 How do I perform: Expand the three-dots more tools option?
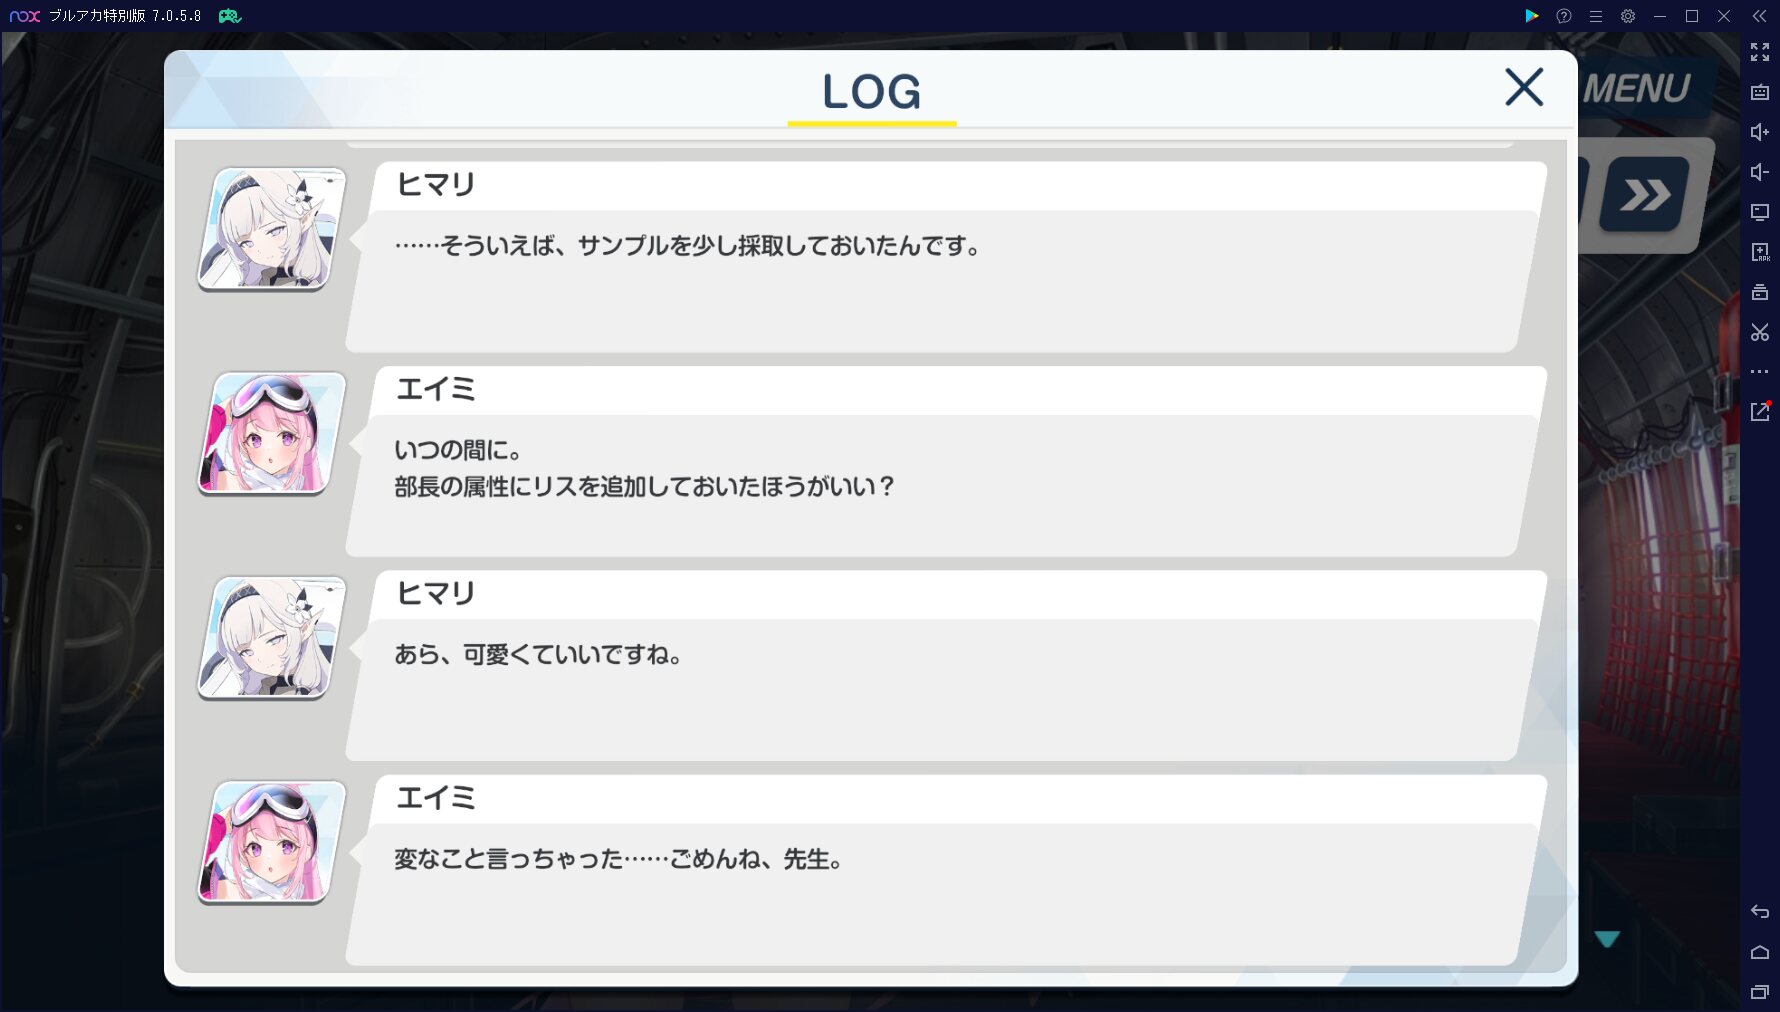(1760, 372)
